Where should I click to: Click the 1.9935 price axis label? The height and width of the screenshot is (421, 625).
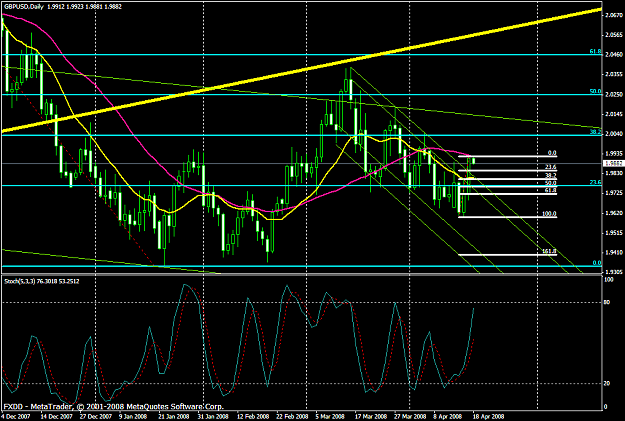tap(613, 153)
